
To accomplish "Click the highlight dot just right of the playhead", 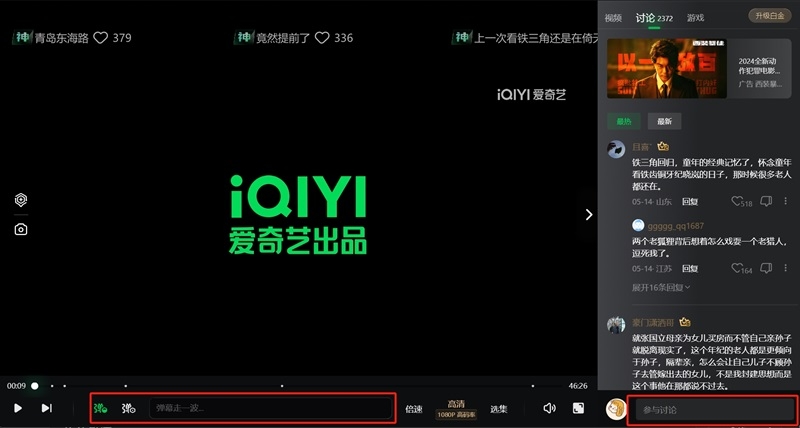I will (52, 386).
